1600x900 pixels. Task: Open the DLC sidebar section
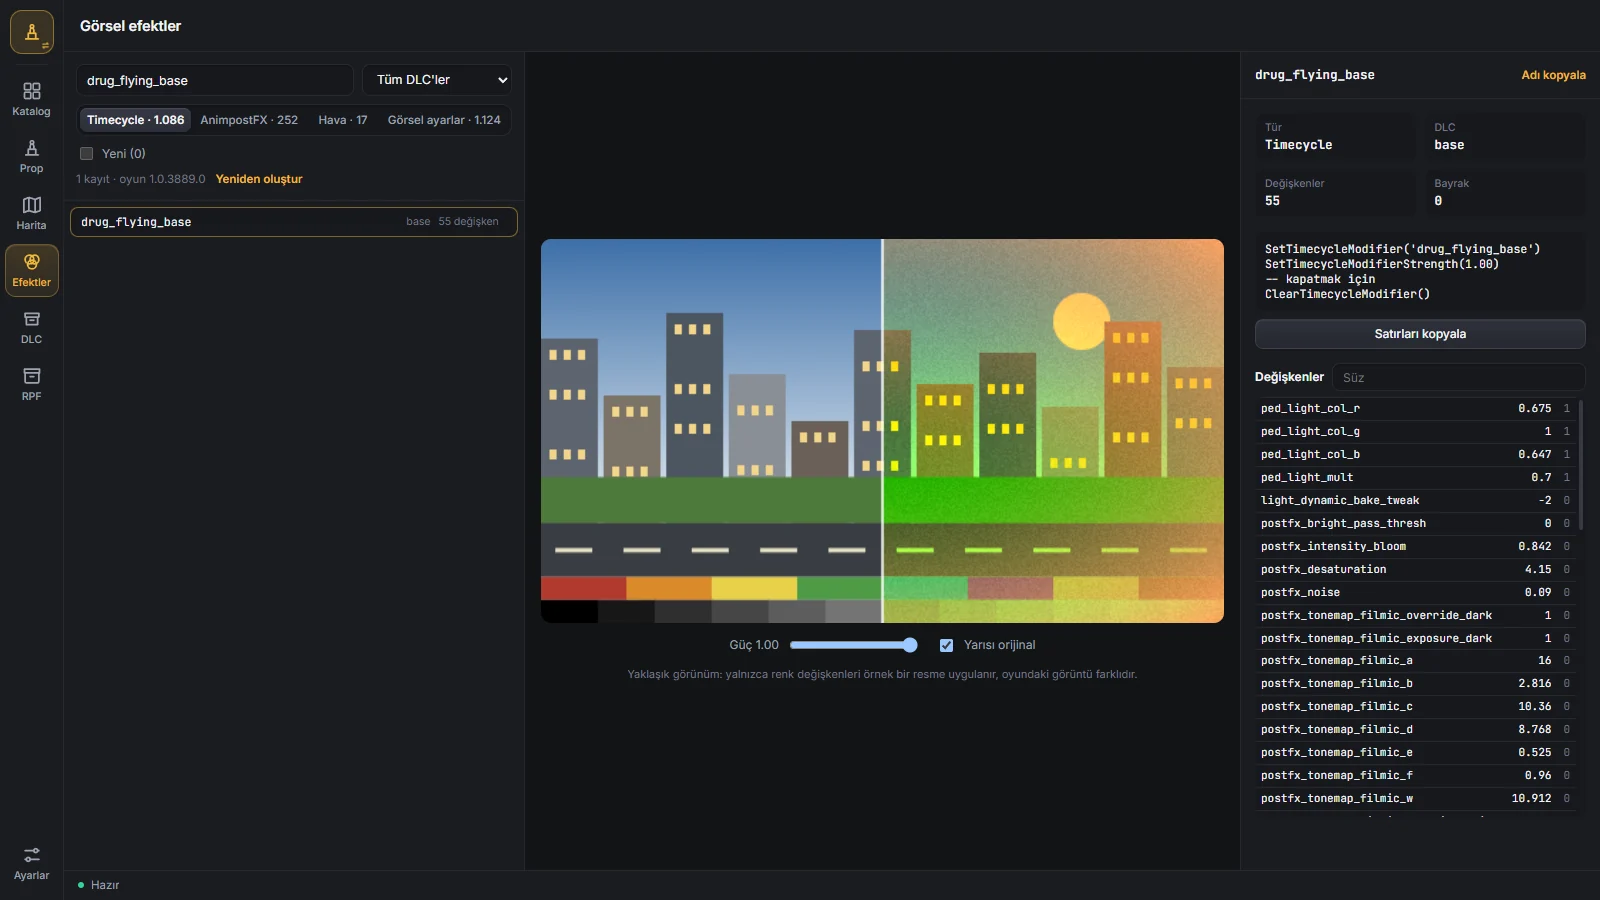[x=32, y=327]
